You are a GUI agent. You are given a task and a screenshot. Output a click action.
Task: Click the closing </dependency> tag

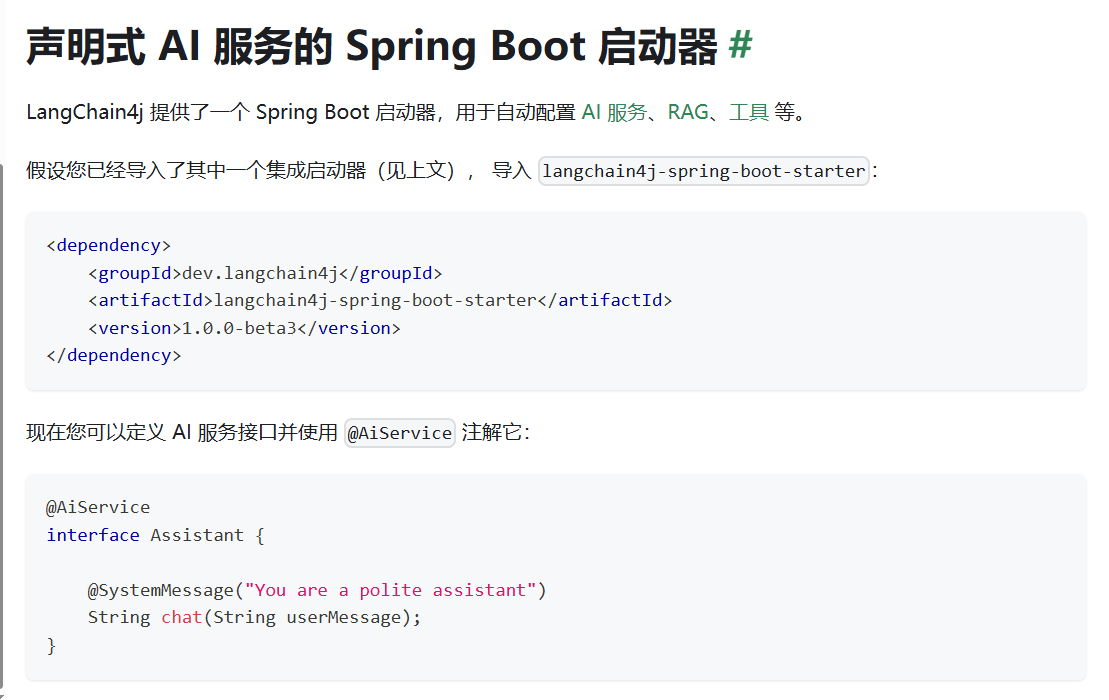point(114,355)
